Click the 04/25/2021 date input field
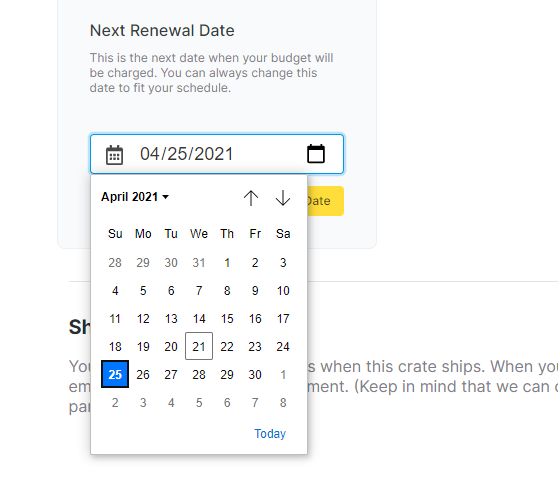 point(217,154)
